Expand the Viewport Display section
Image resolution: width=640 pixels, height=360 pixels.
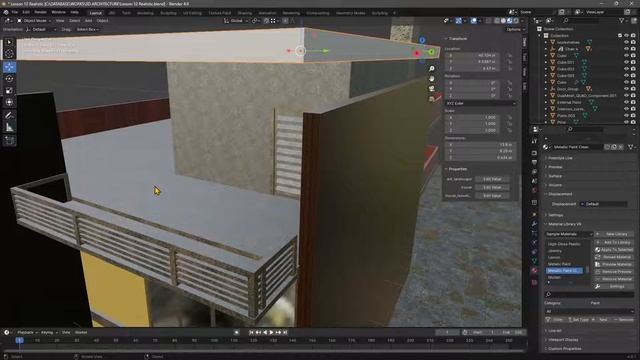tap(563, 340)
